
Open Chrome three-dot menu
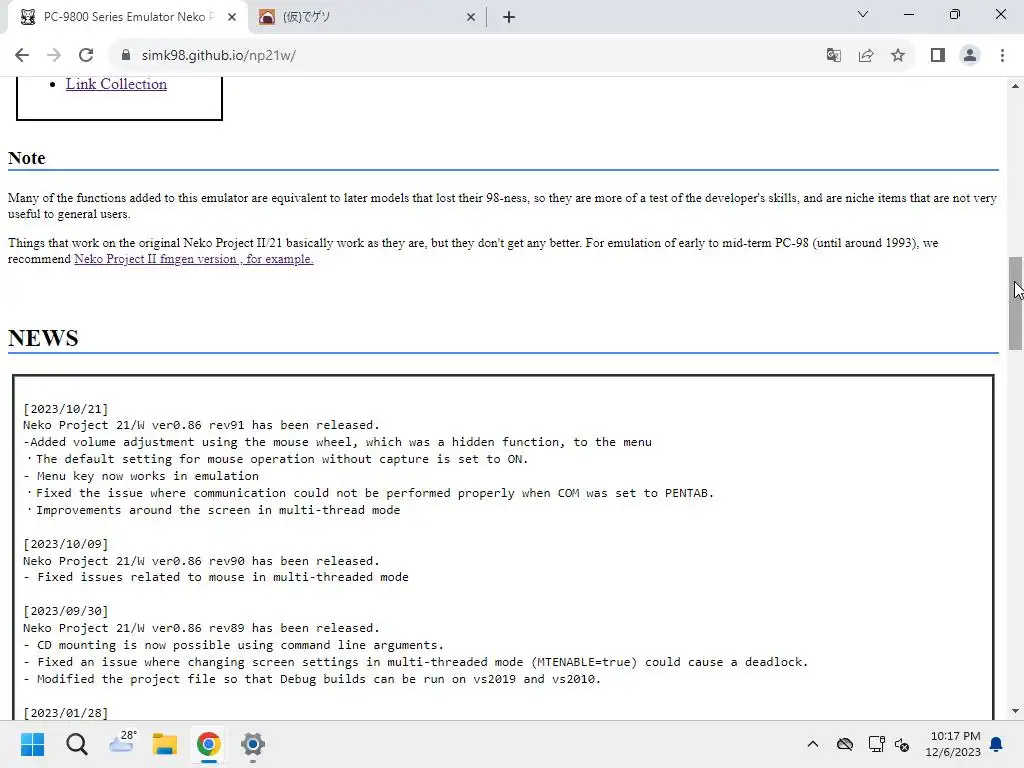1002,55
